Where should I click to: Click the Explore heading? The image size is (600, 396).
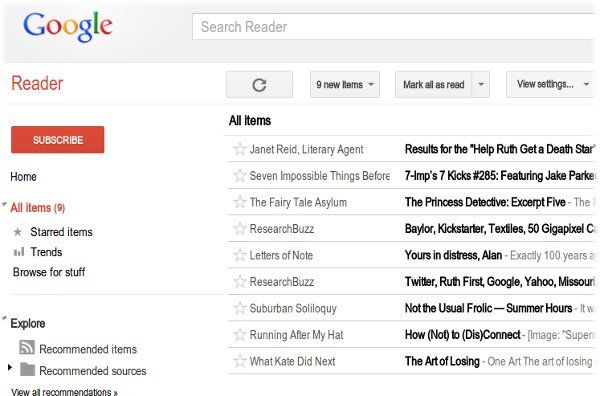pos(28,323)
